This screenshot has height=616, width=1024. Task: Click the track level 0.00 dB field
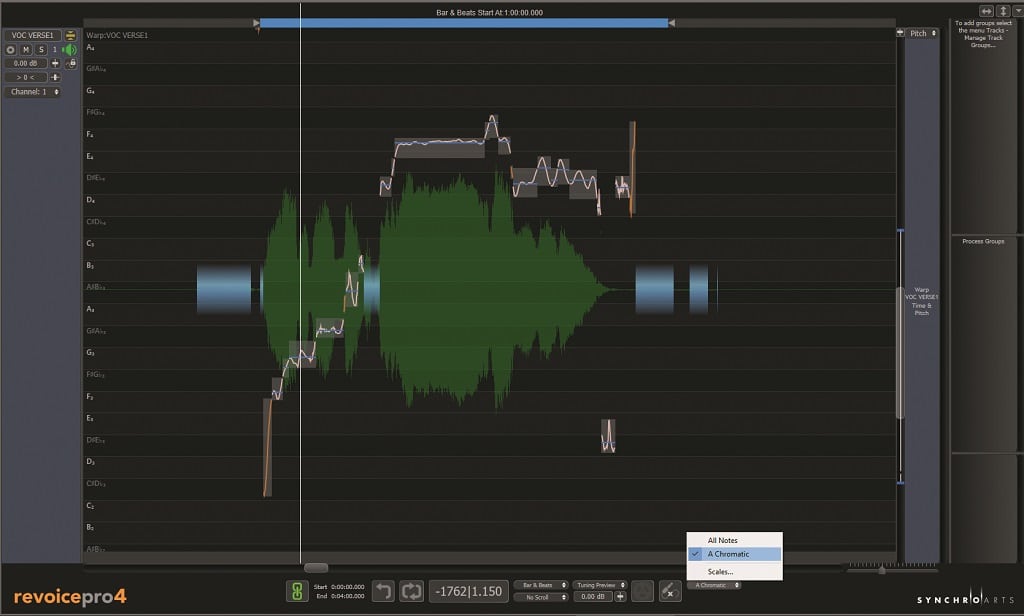pyautogui.click(x=25, y=63)
